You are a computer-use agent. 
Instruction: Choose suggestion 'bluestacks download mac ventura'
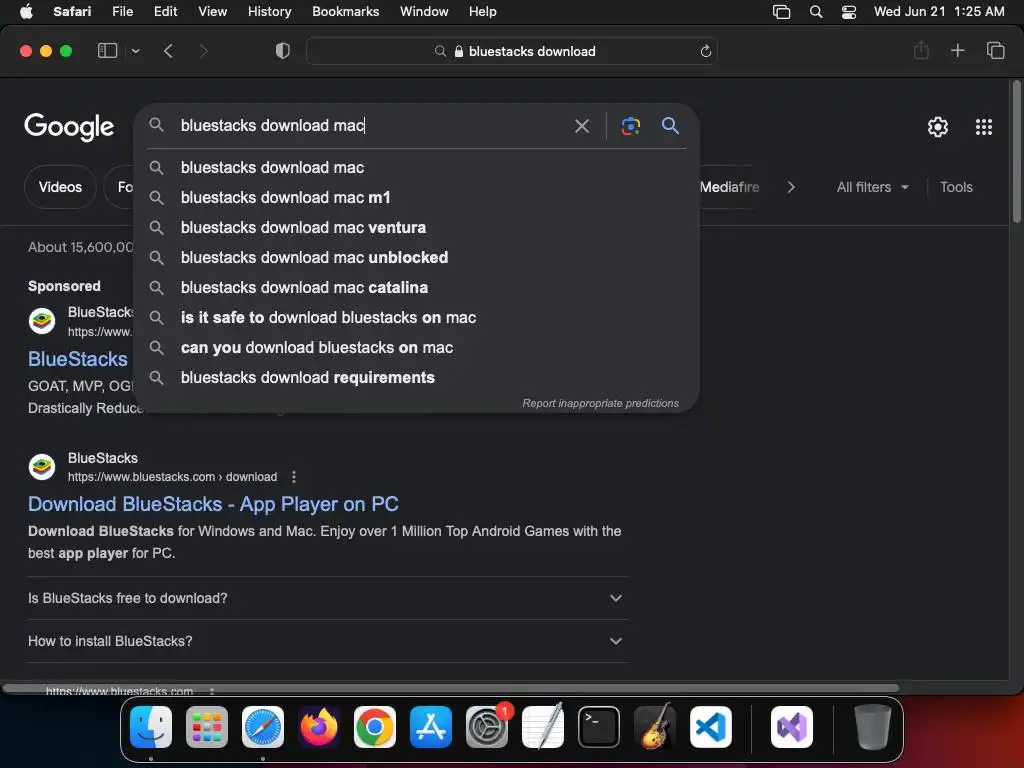point(417,227)
